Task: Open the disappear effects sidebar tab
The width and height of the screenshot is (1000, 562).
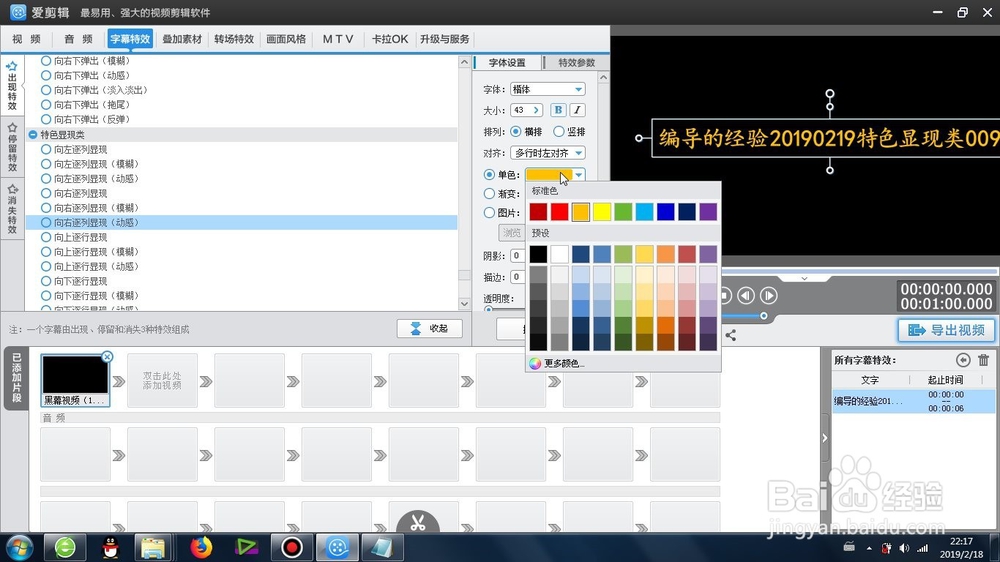Action: [x=11, y=208]
